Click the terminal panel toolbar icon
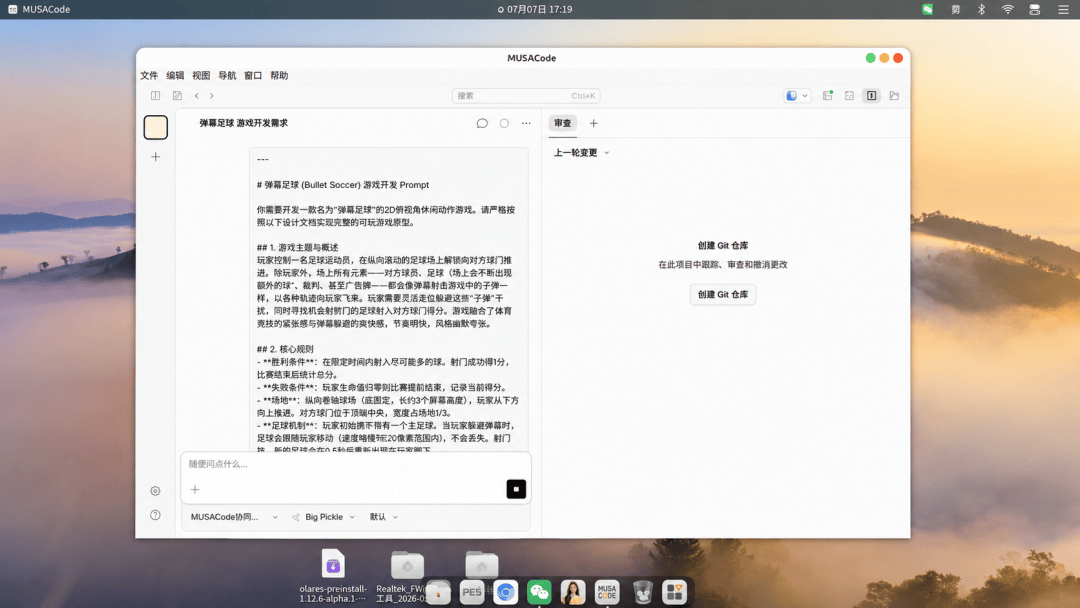1080x608 pixels. point(849,96)
